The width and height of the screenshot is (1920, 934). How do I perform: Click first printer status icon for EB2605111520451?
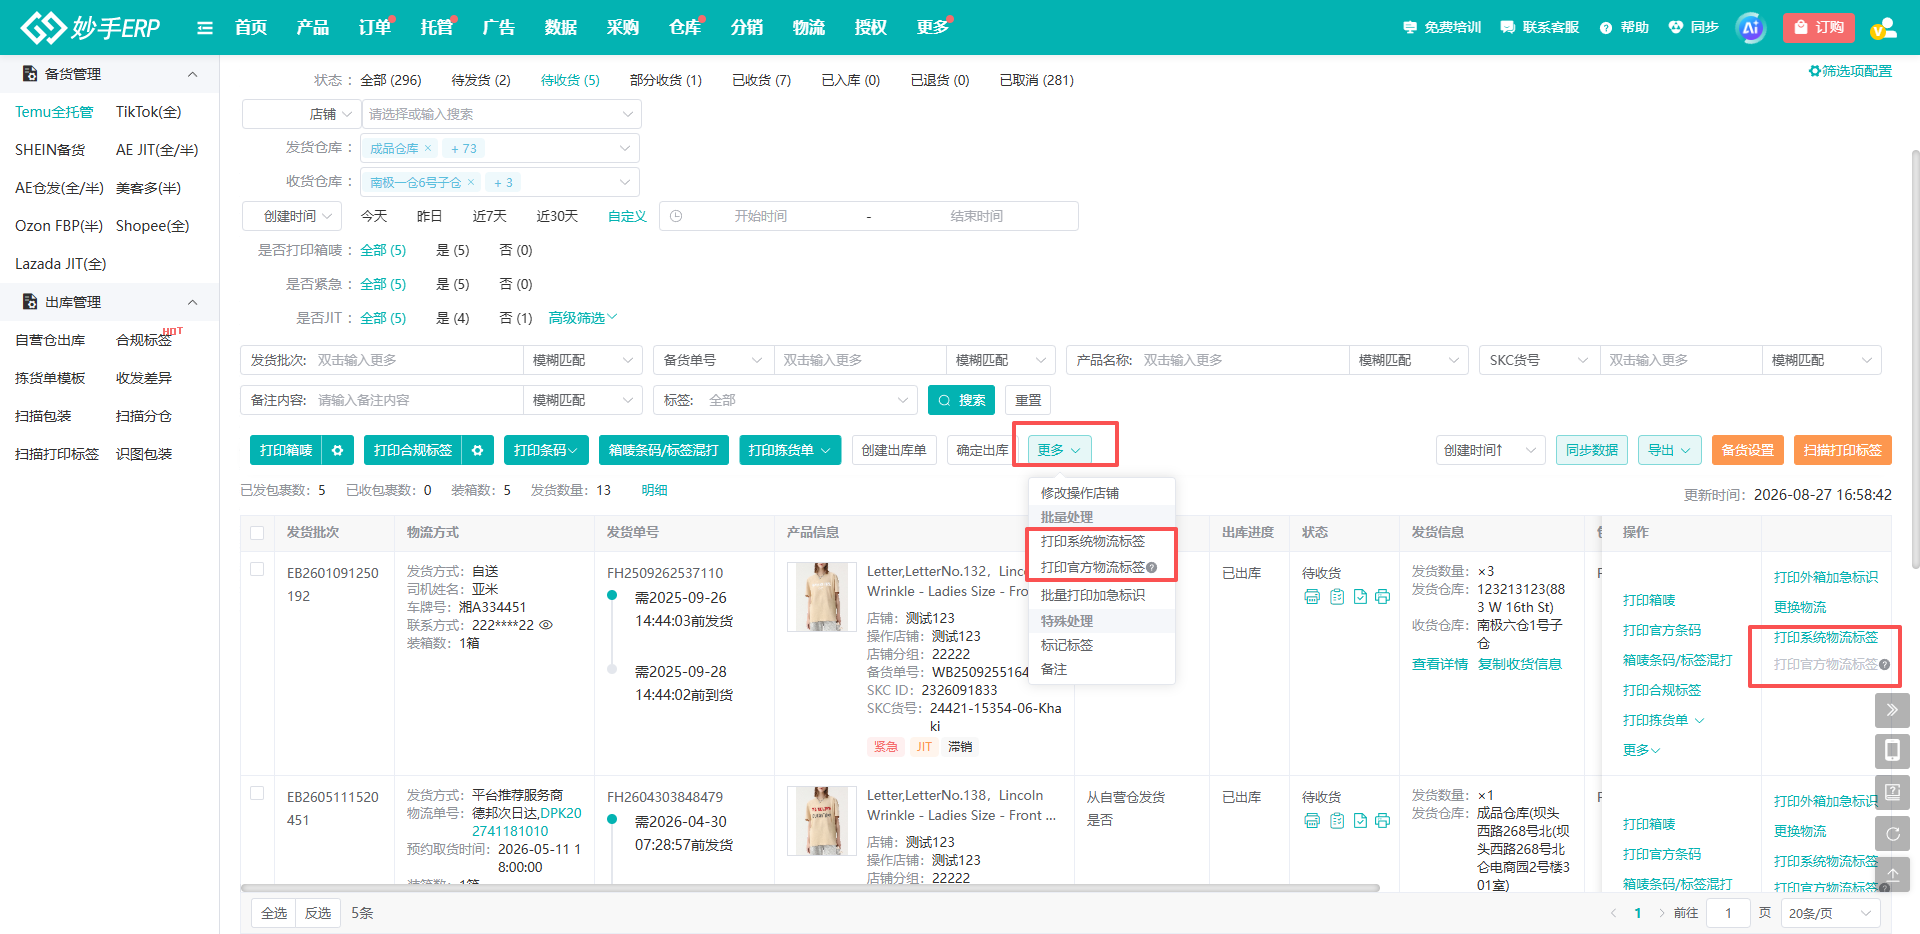1312,821
